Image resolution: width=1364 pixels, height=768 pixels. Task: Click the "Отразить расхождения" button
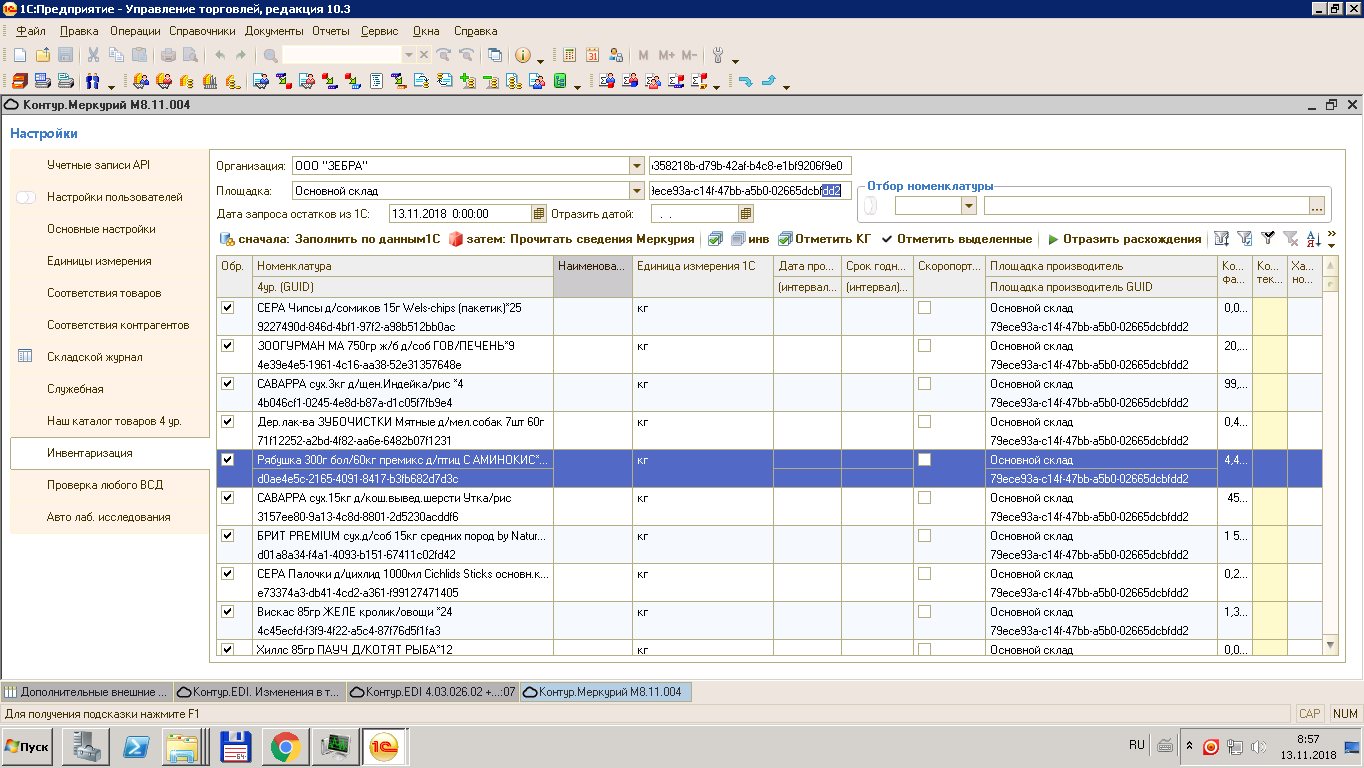[1124, 239]
